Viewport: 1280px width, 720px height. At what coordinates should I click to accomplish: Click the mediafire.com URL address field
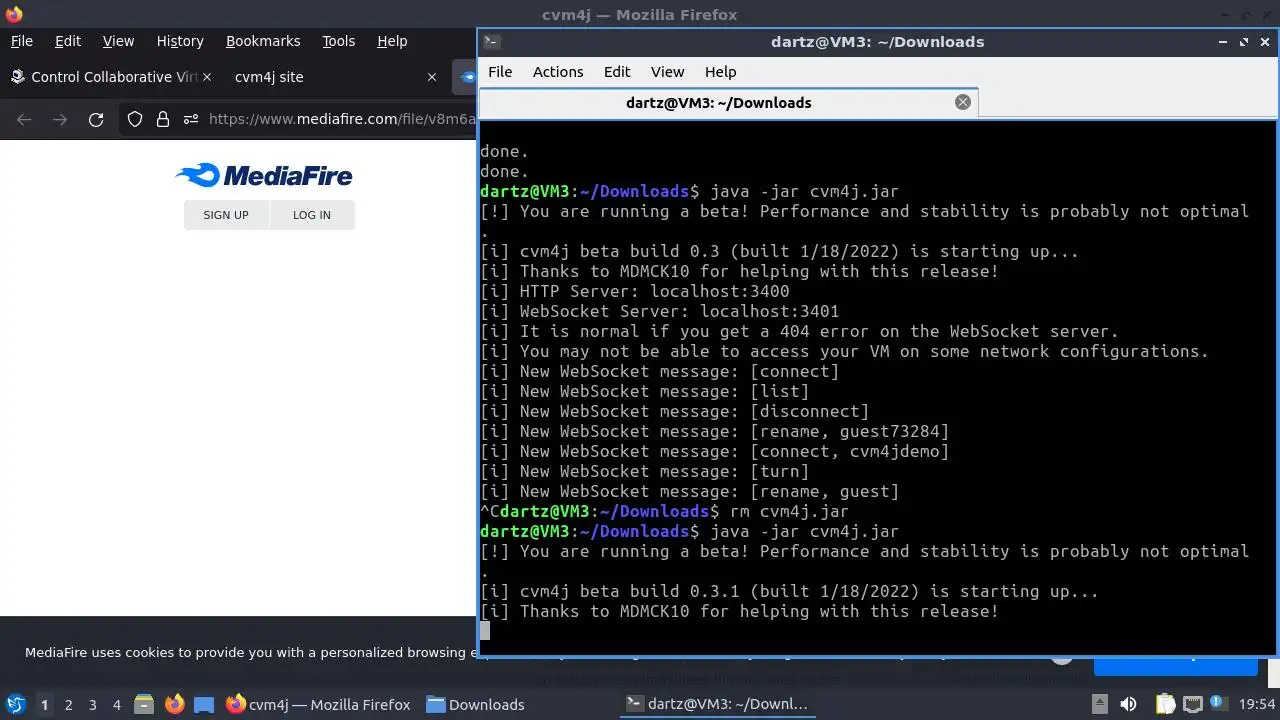tap(342, 120)
